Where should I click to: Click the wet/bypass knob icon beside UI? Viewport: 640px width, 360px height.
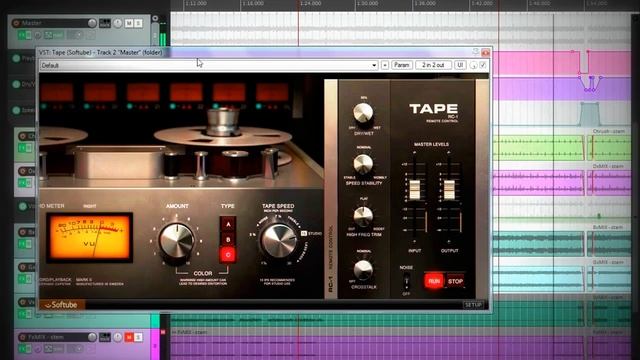473,65
